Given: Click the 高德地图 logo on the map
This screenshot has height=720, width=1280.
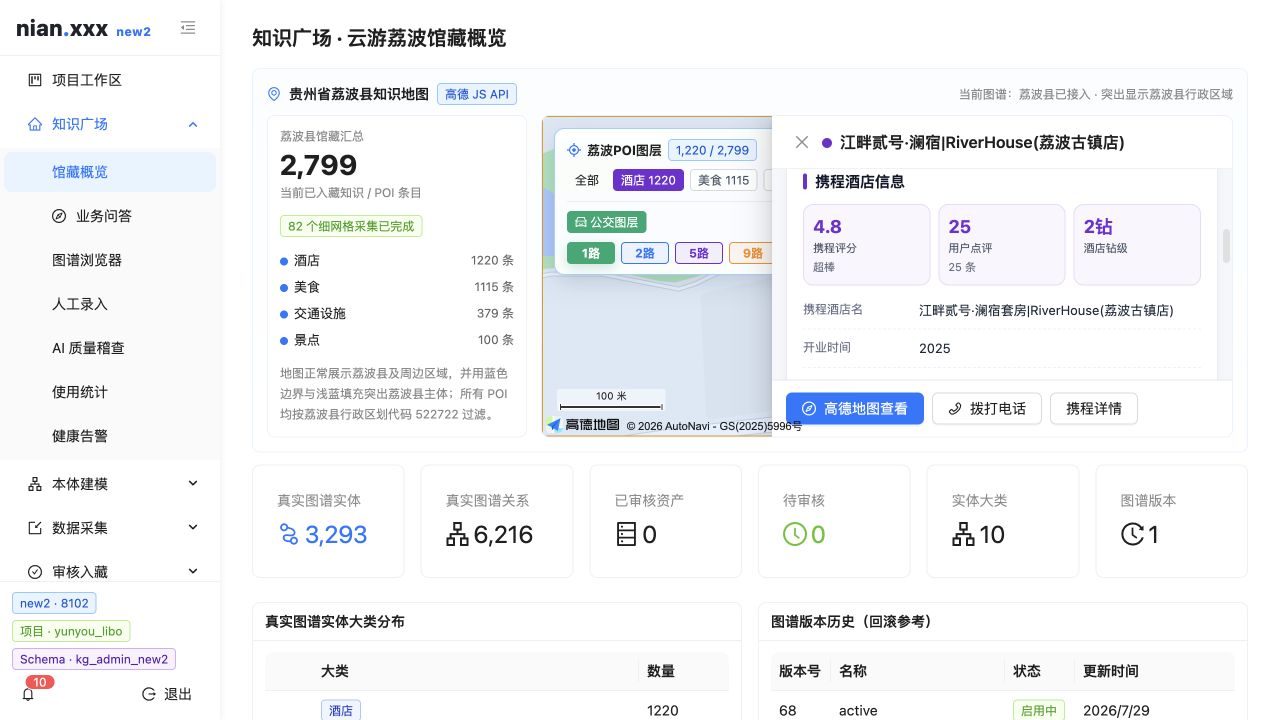Looking at the screenshot, I should pyautogui.click(x=584, y=425).
